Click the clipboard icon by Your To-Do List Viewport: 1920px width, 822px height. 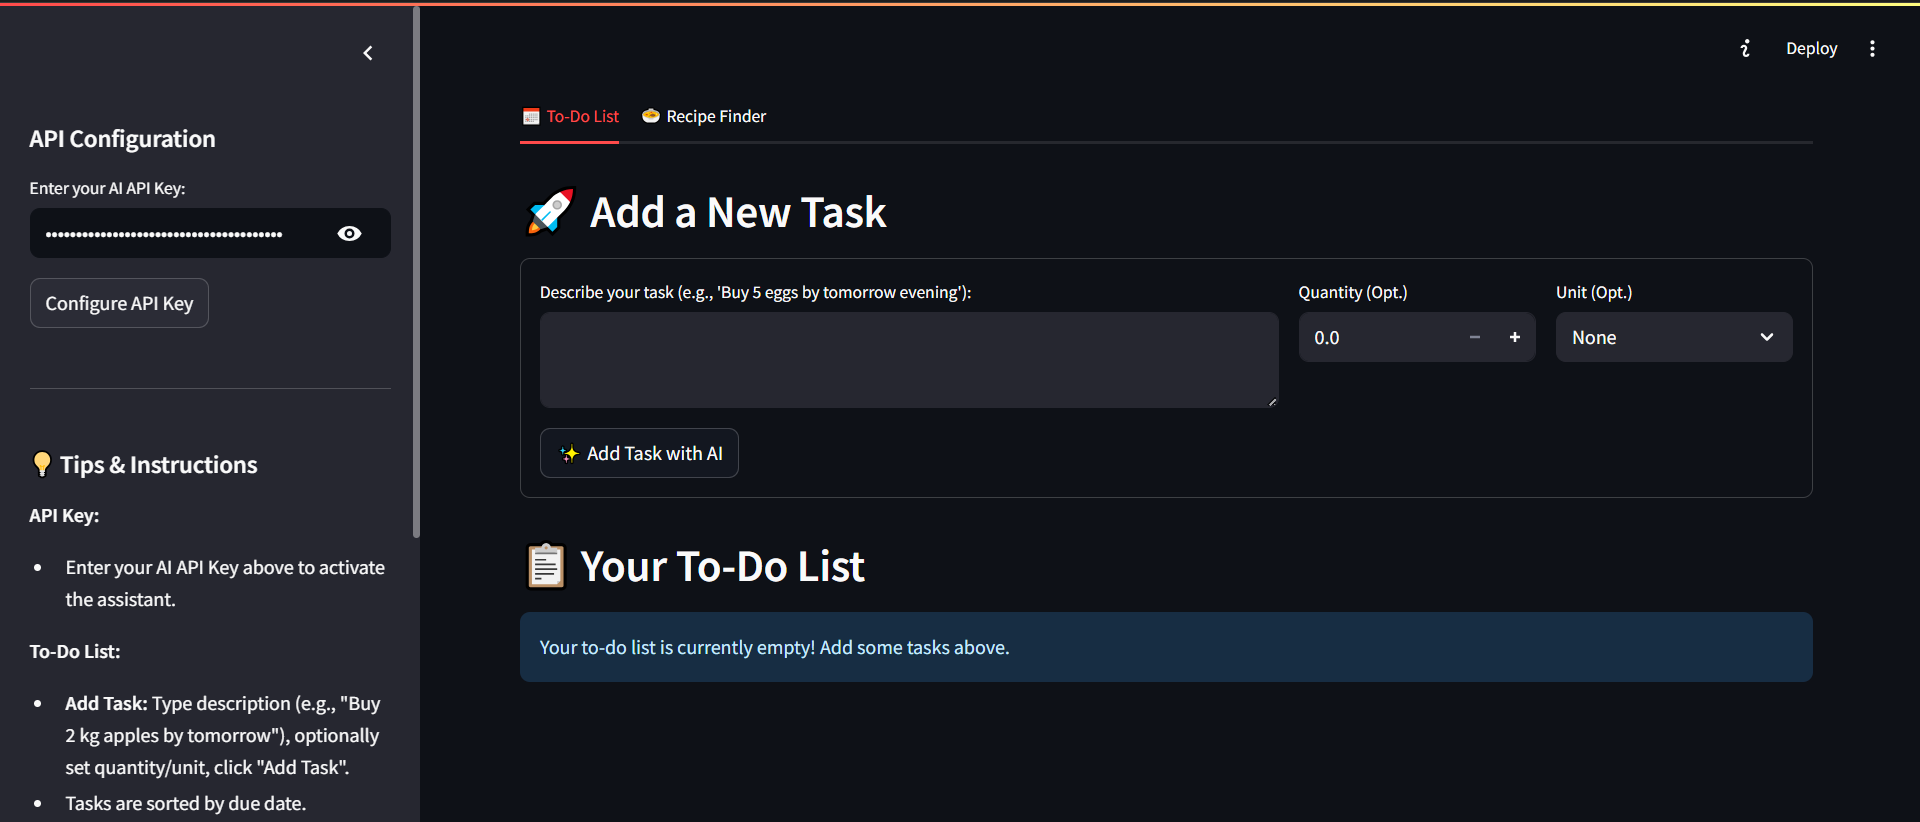coord(545,566)
